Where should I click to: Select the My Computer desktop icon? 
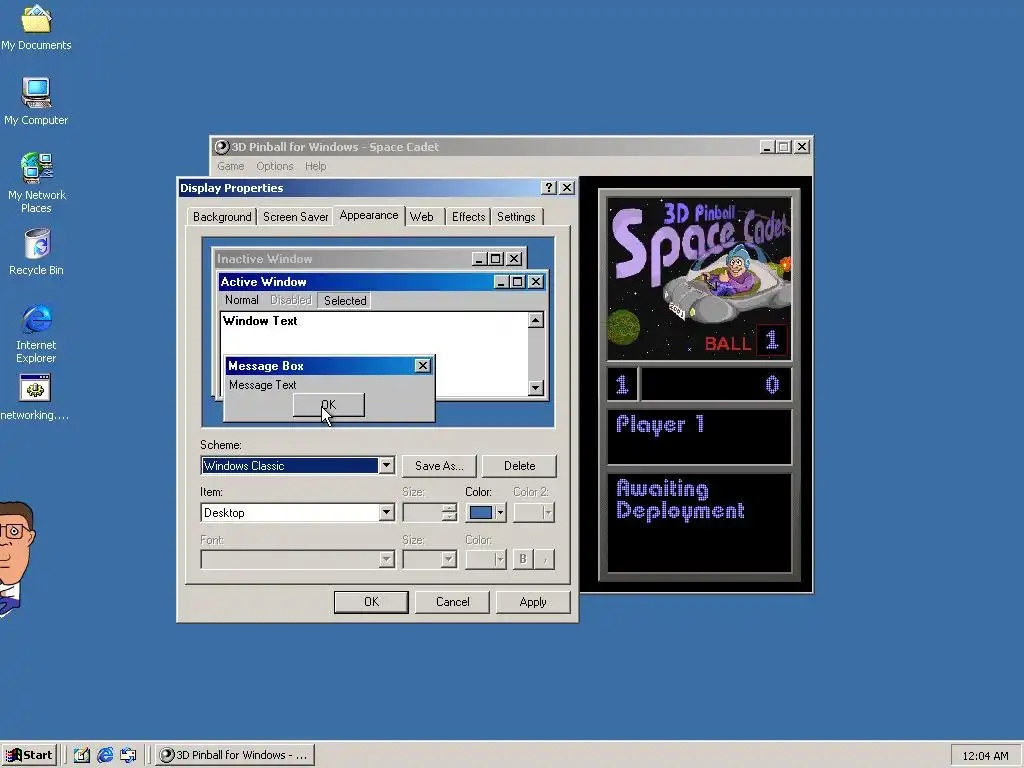[36, 101]
